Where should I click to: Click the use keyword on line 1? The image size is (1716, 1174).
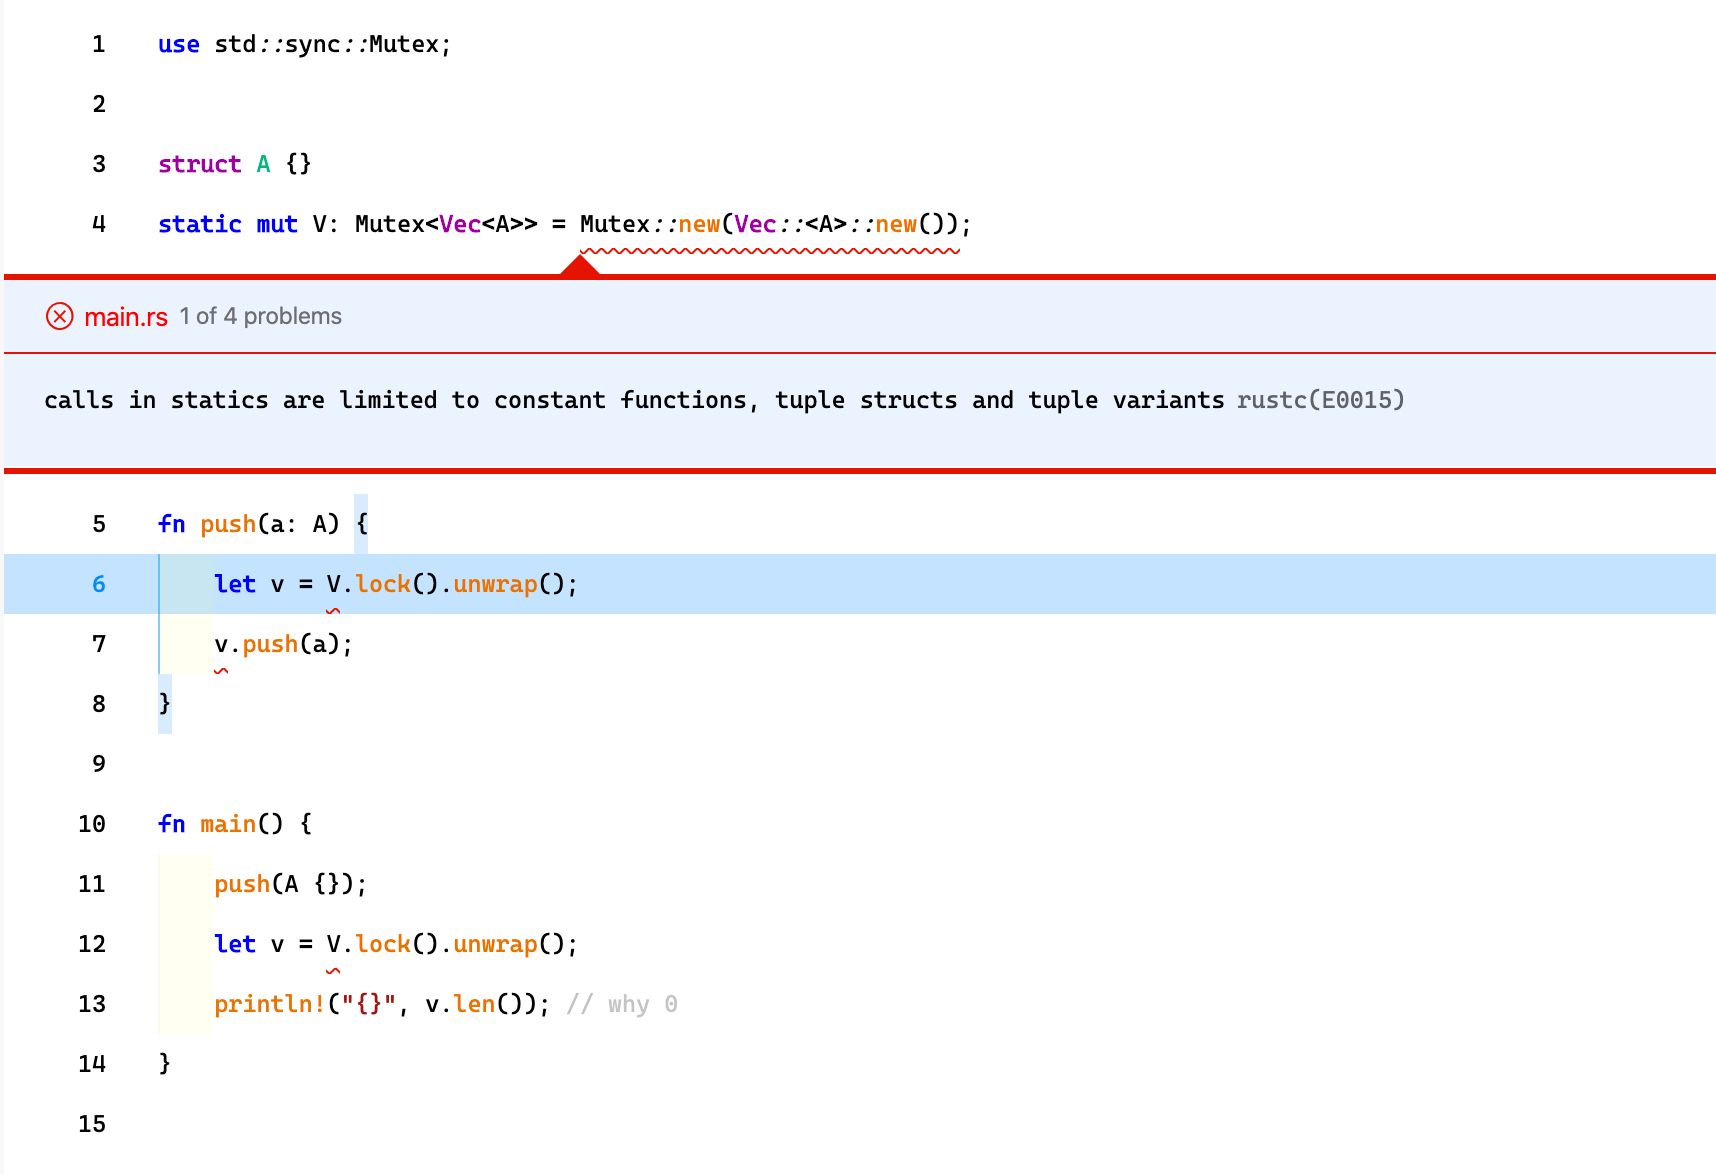click(x=178, y=45)
